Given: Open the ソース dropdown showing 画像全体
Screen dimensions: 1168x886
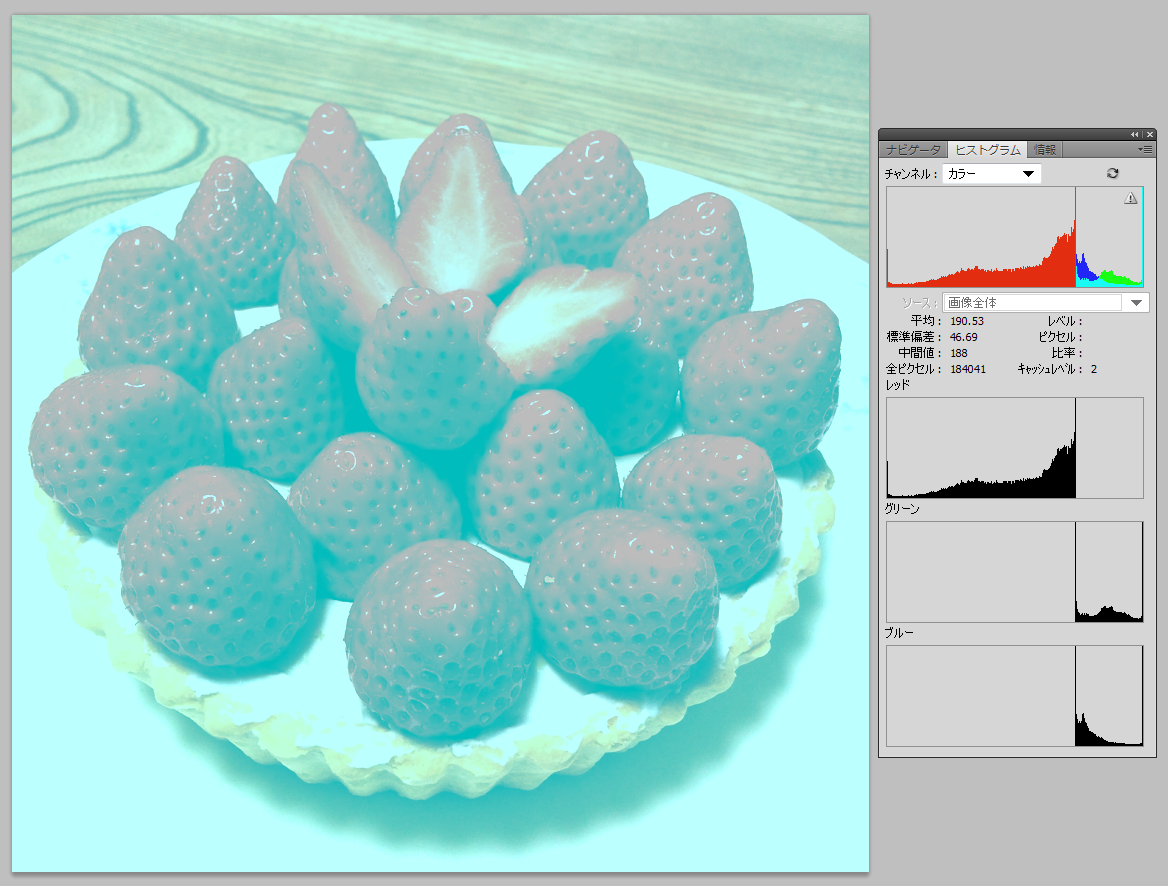Looking at the screenshot, I should [x=1046, y=303].
